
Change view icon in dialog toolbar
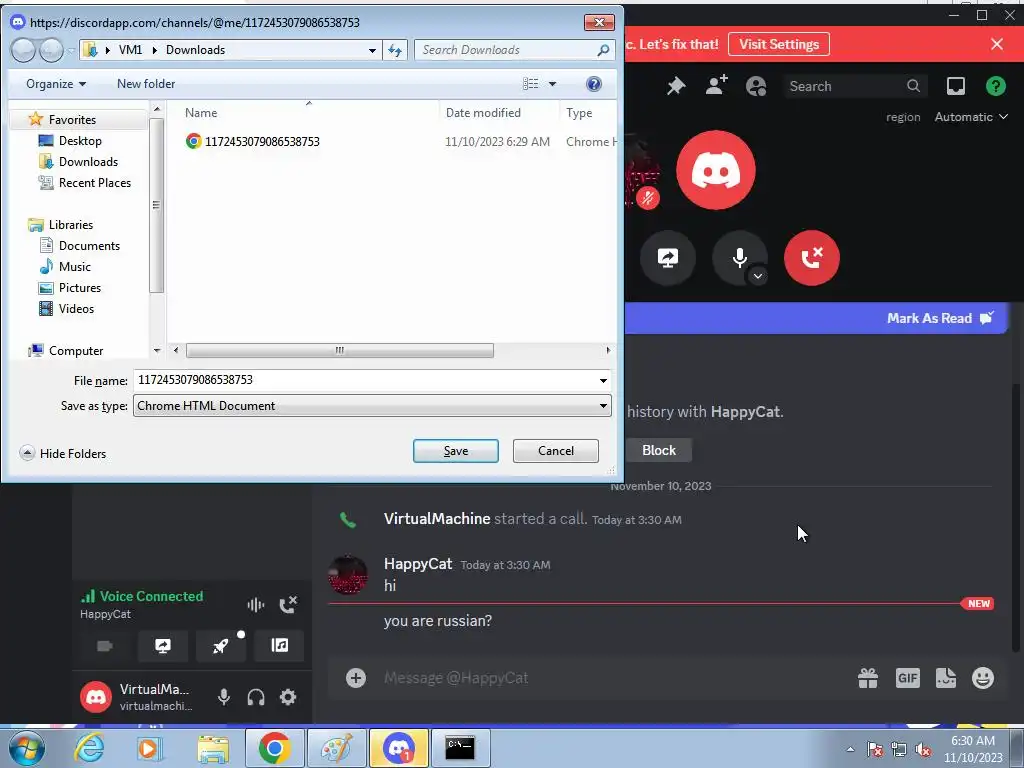click(530, 84)
